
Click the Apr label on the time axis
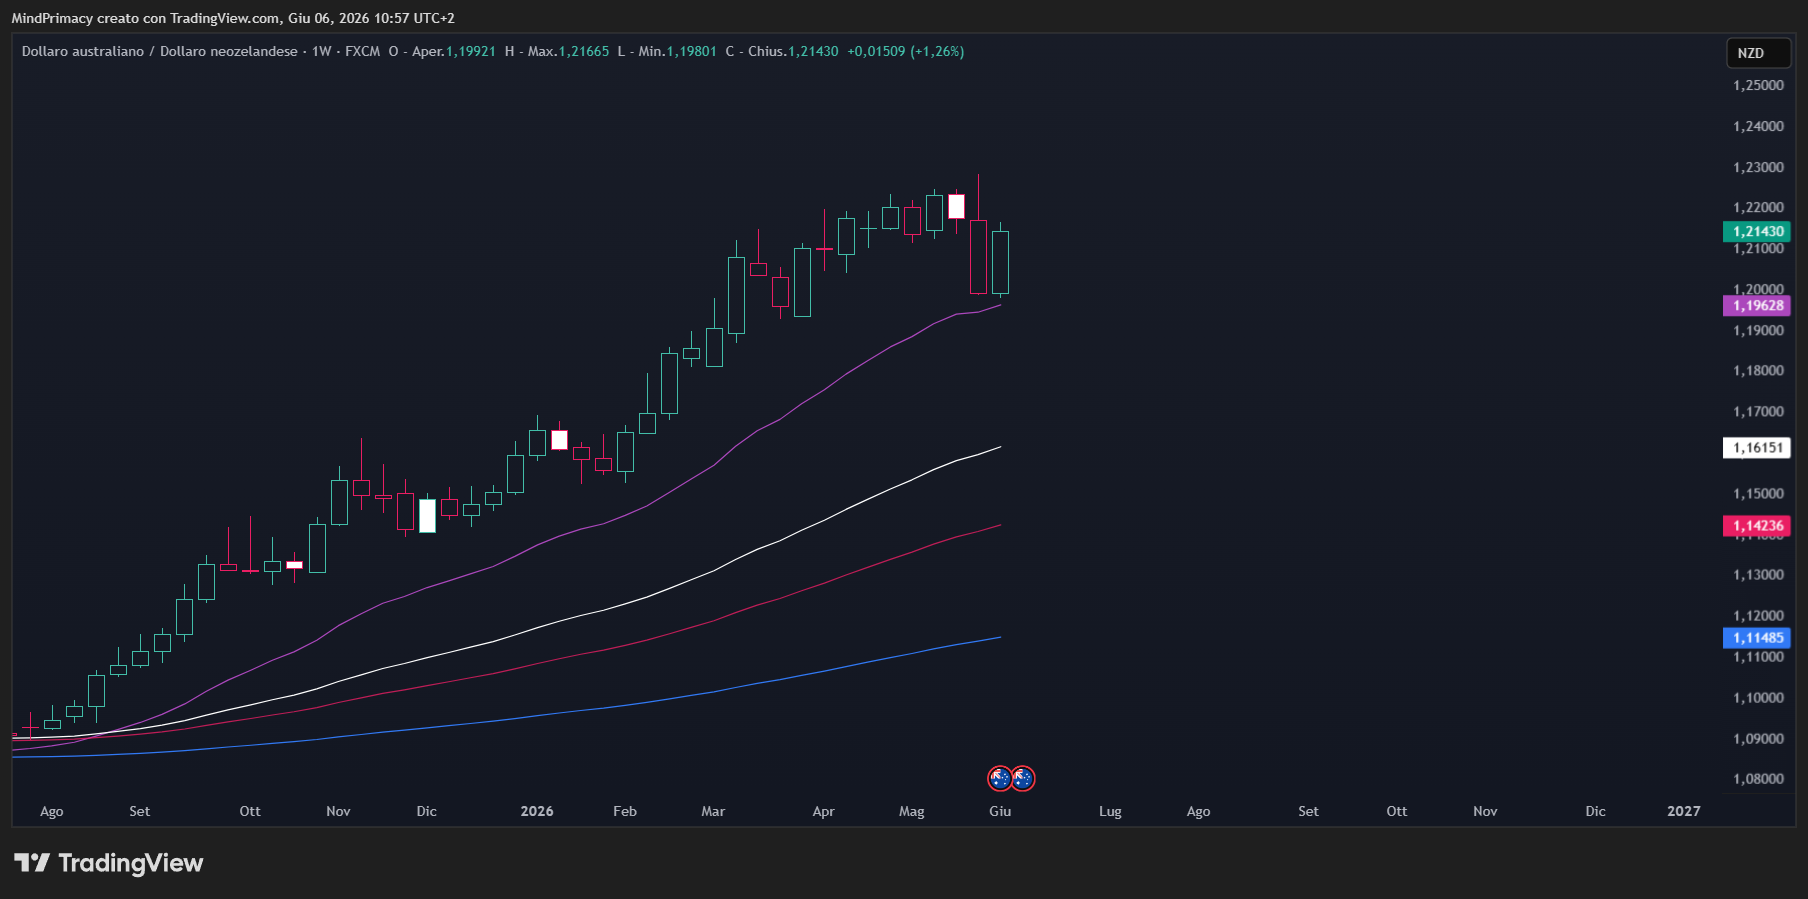point(823,811)
